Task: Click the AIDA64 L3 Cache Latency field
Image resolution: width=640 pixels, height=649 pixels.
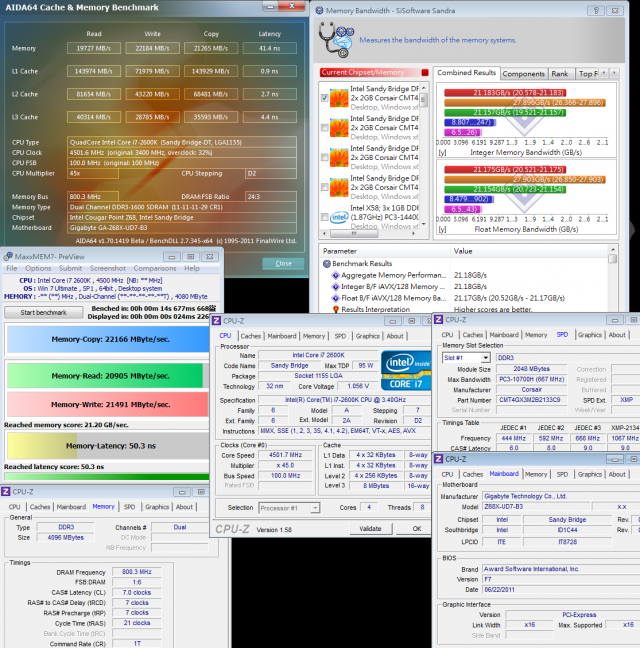Action: [x=269, y=117]
